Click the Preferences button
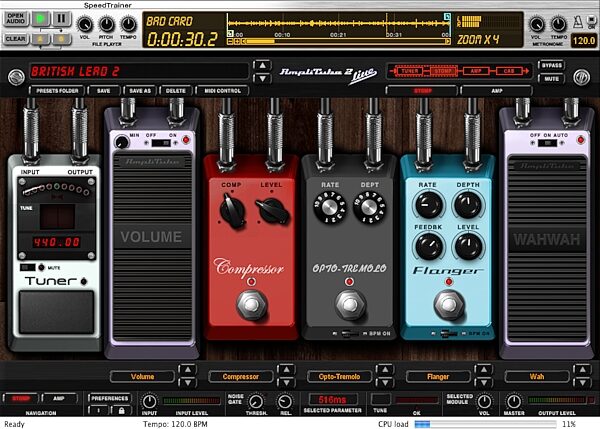 (109, 398)
